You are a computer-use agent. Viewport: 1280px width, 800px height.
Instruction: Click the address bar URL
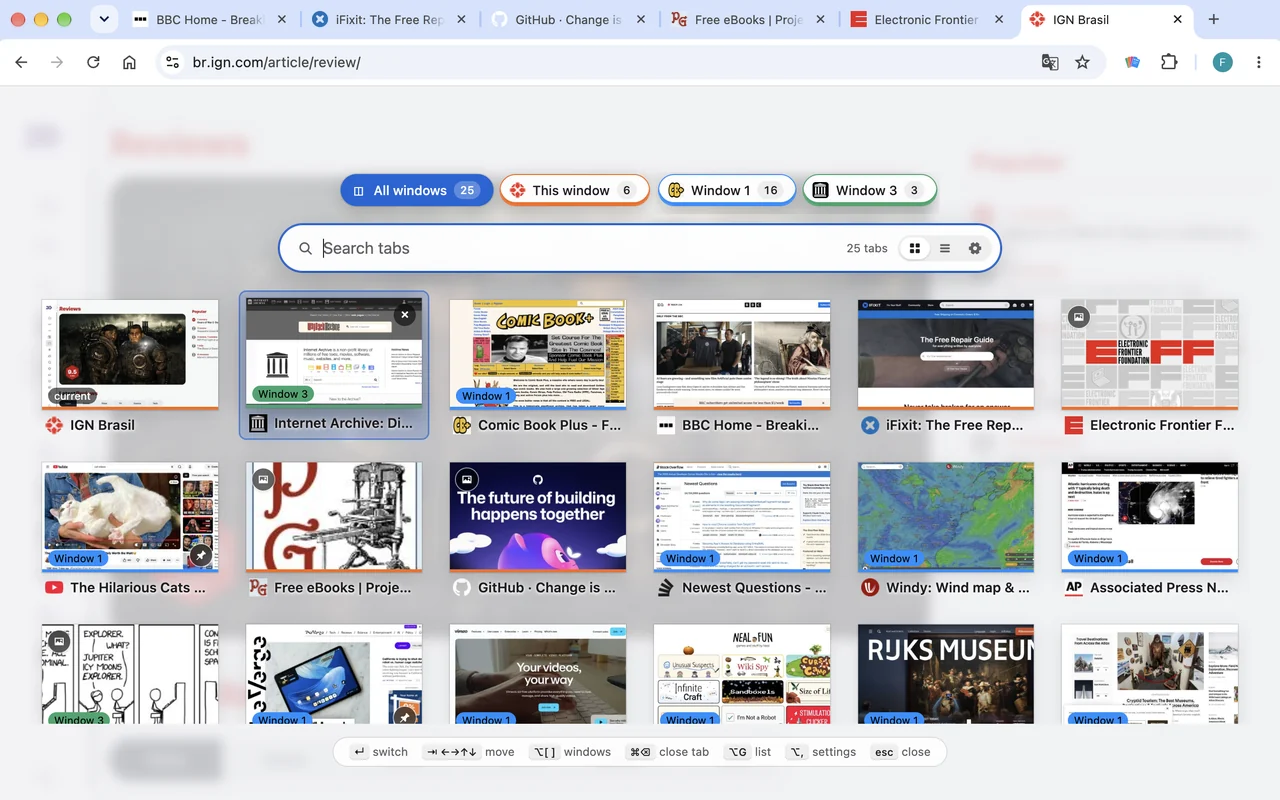(x=277, y=62)
